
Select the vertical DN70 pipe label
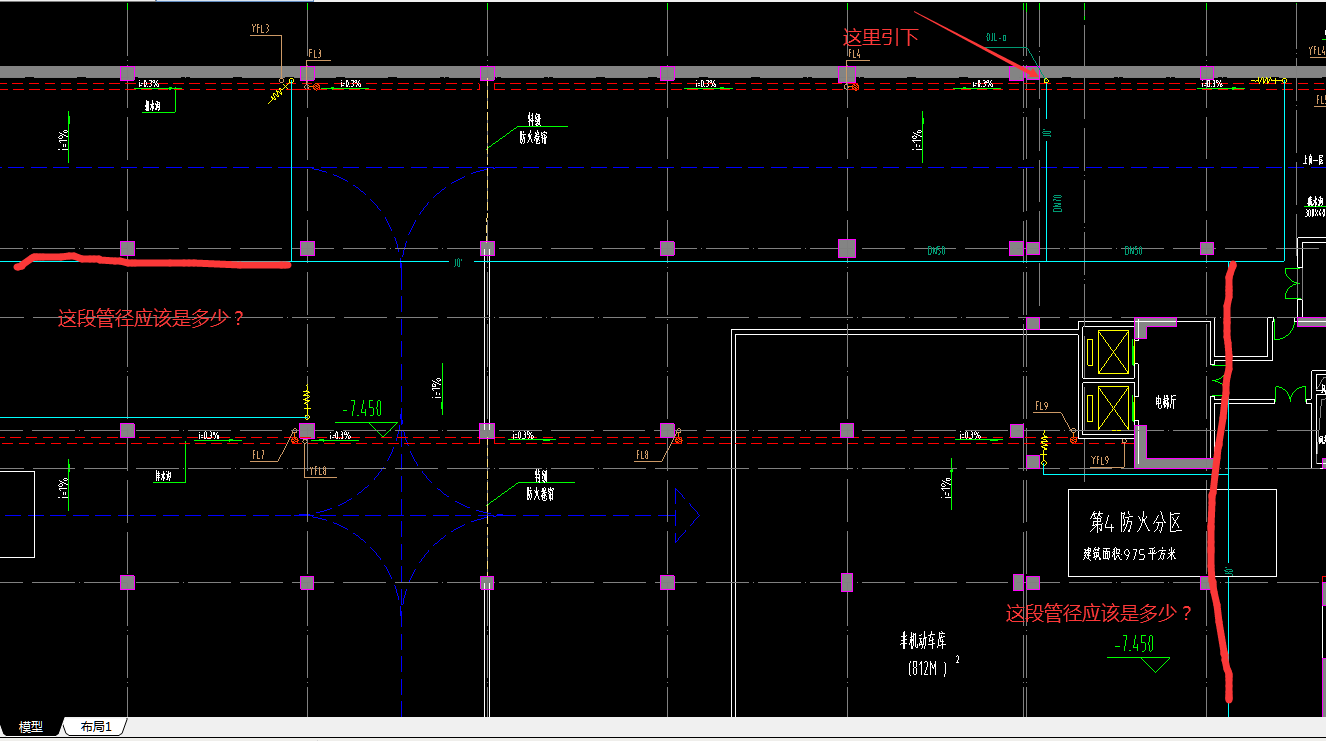[1057, 204]
